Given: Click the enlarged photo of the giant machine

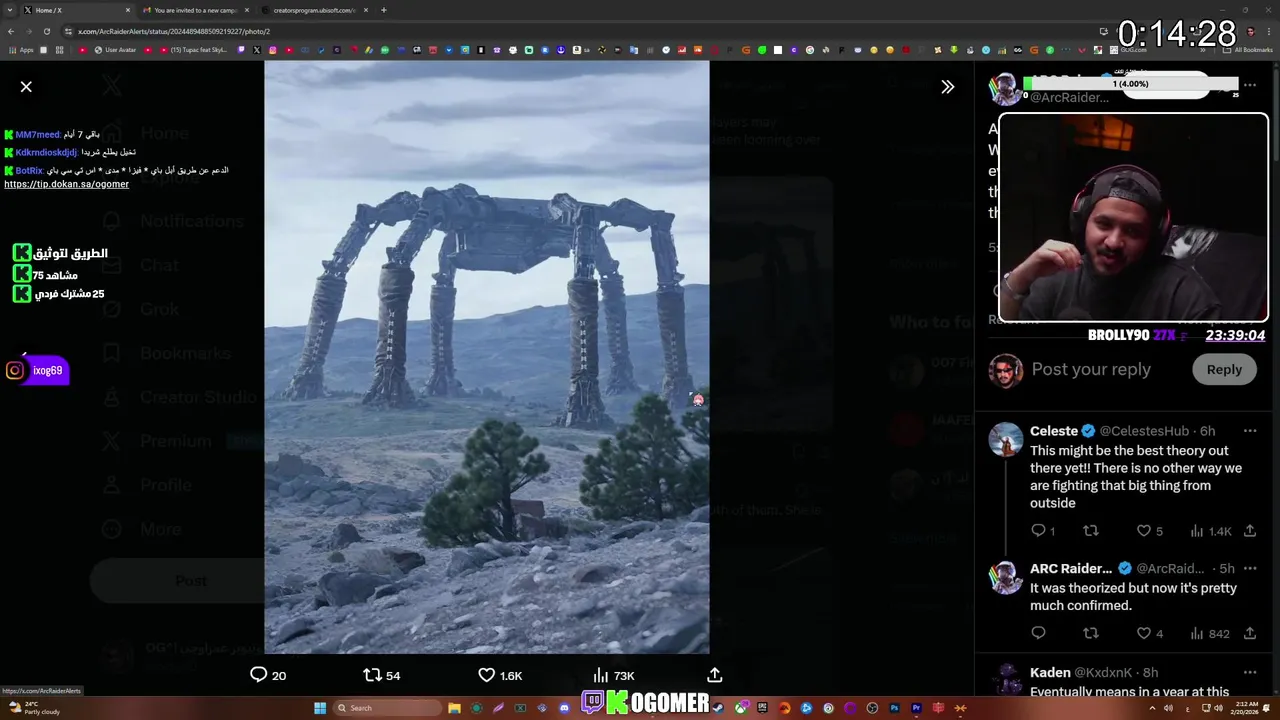Looking at the screenshot, I should 487,357.
